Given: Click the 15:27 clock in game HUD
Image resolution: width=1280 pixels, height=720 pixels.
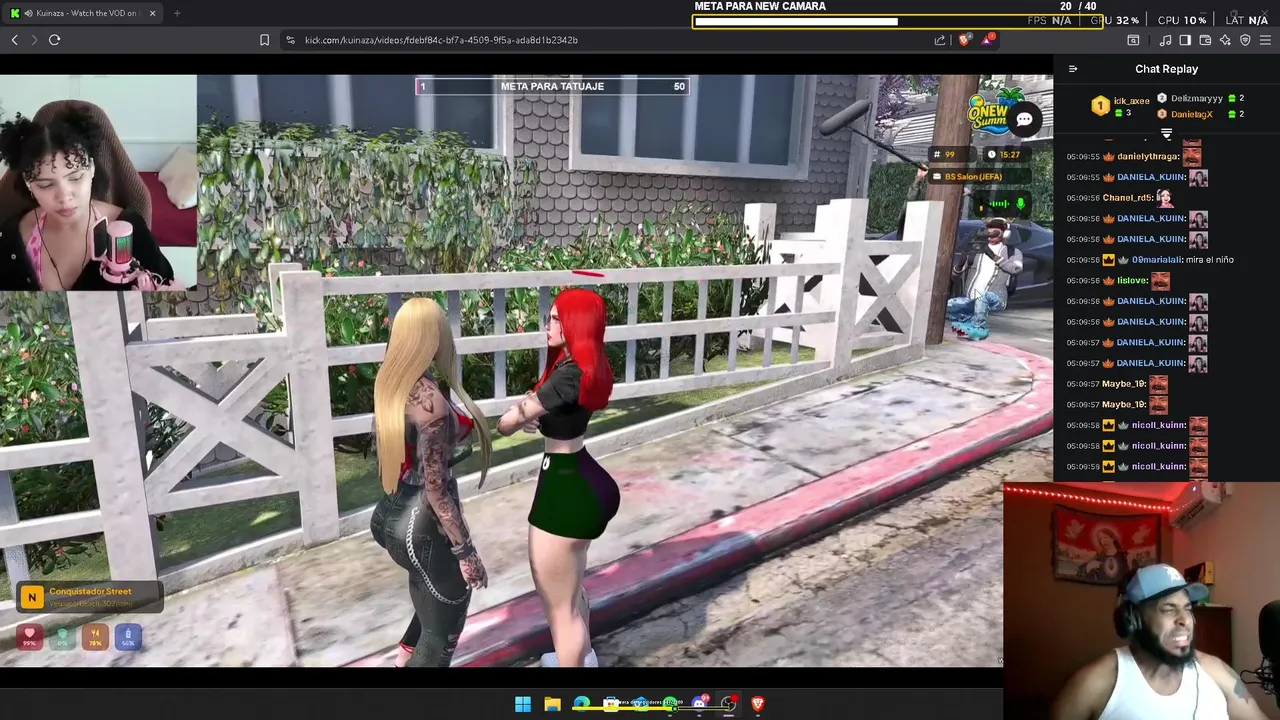Looking at the screenshot, I should click(1010, 154).
